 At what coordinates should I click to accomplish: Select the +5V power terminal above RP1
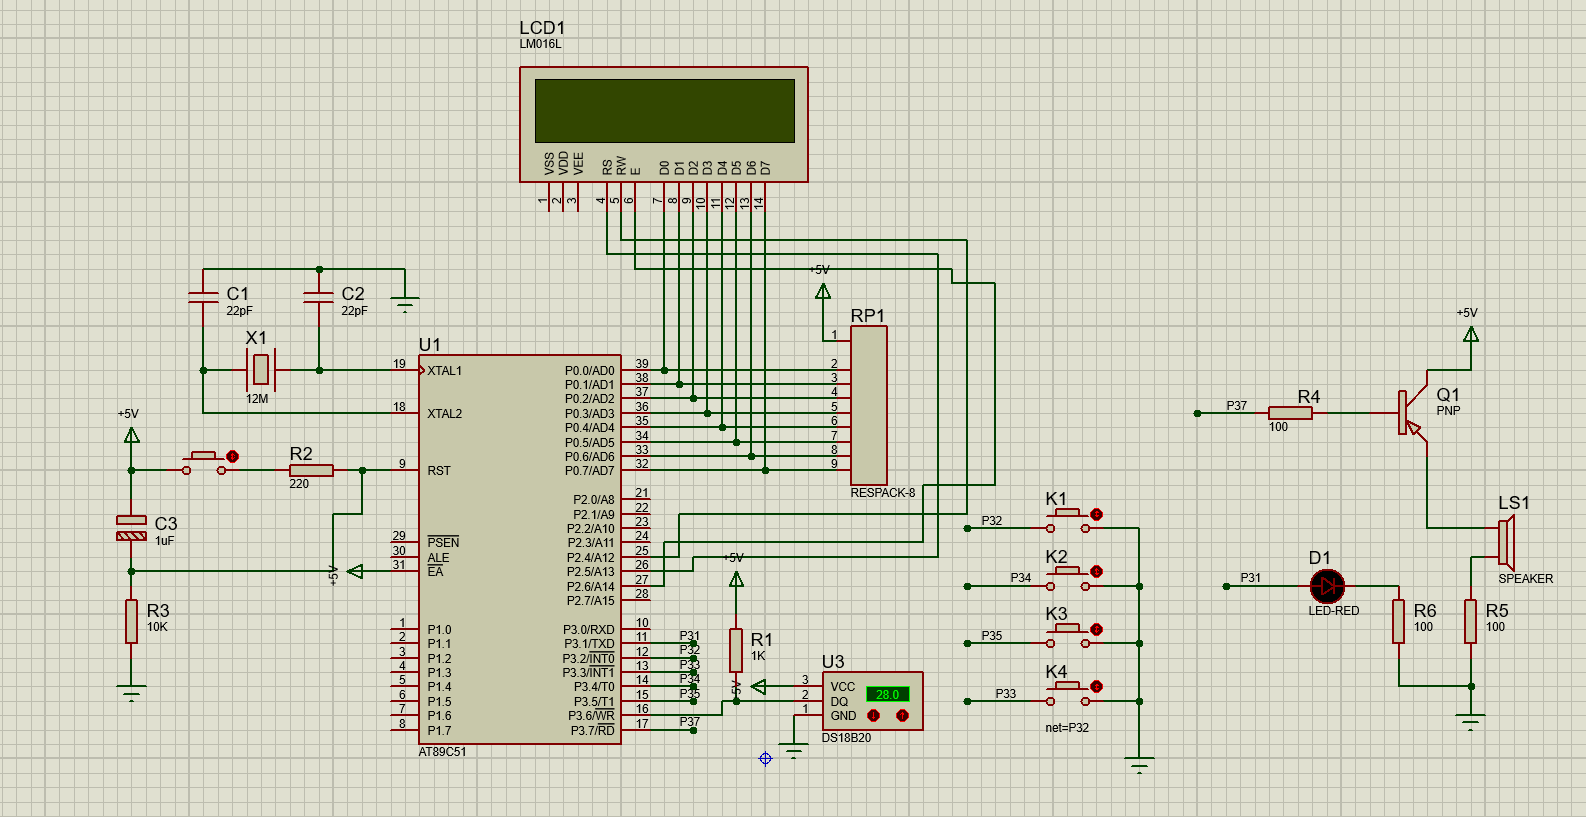point(823,291)
